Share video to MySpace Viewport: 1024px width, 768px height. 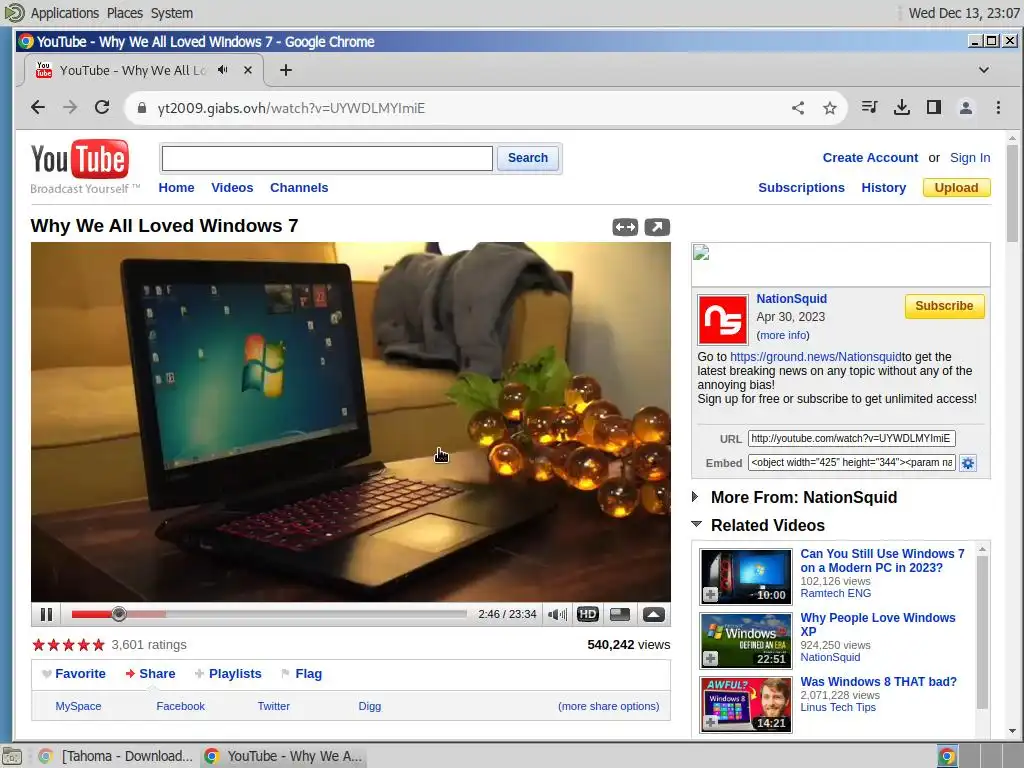coord(78,707)
